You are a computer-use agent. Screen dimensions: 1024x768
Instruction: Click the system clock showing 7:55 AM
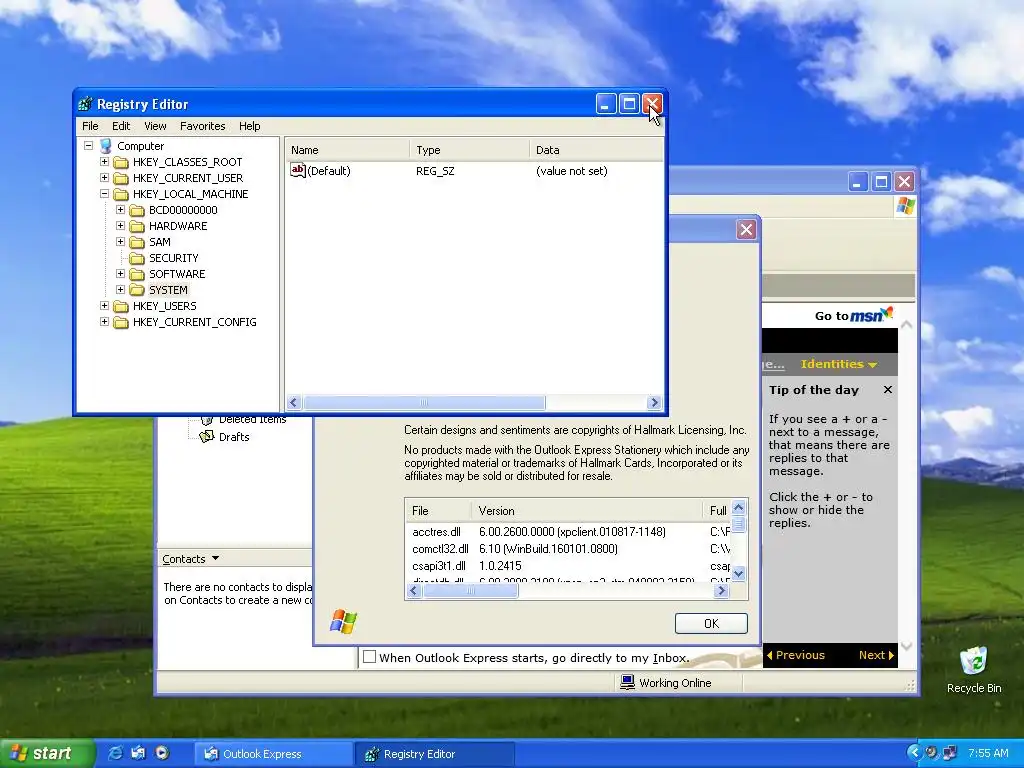click(x=988, y=753)
